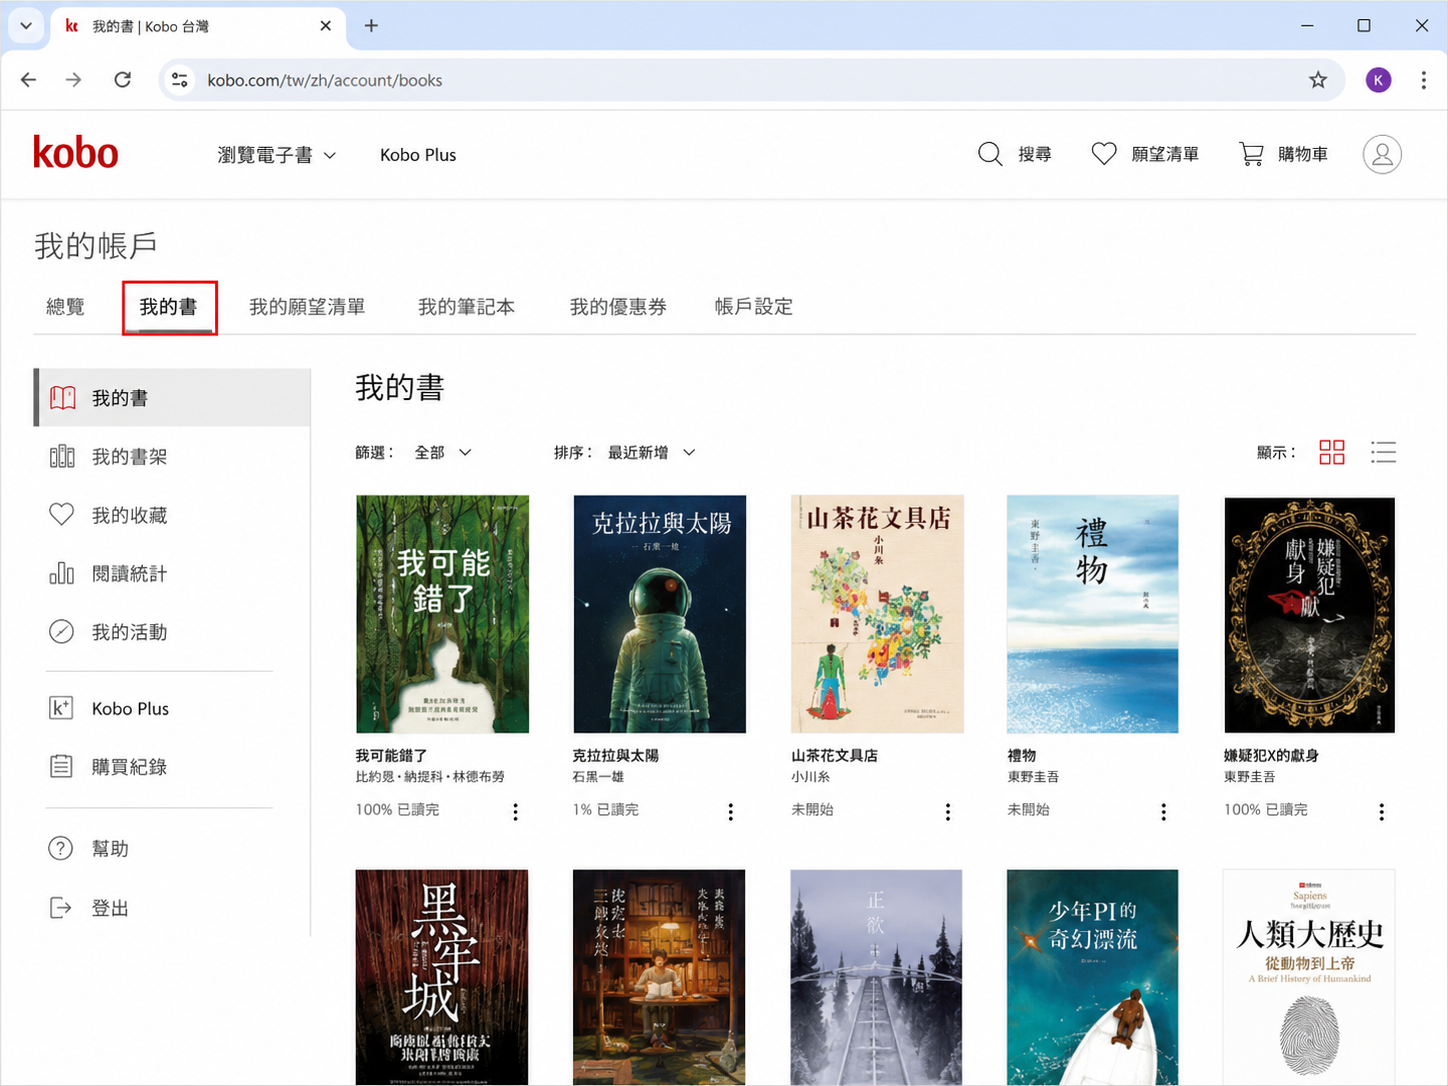Click Kobo Plus link in top navigation
Viewport: 1448px width, 1086px height.
tap(418, 155)
